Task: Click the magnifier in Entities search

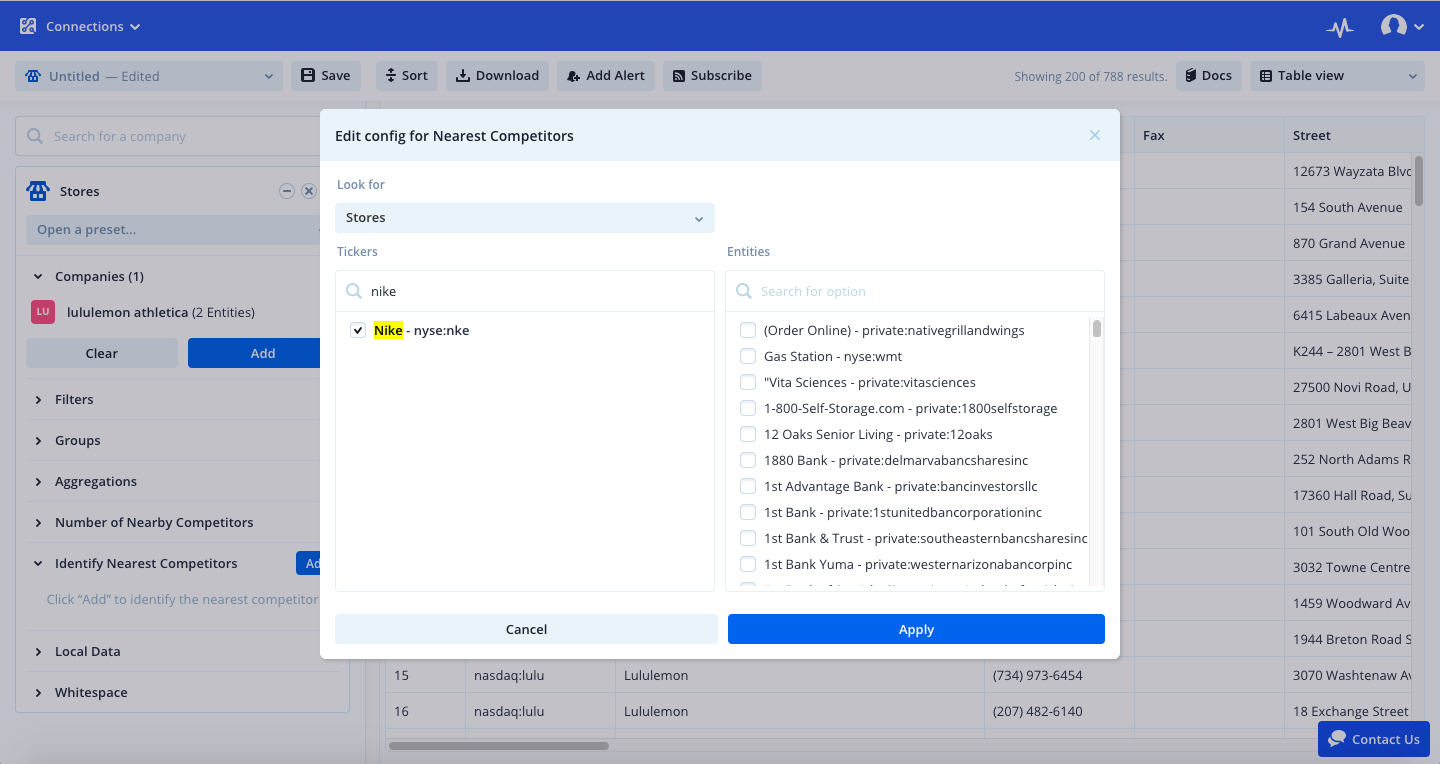Action: point(744,291)
